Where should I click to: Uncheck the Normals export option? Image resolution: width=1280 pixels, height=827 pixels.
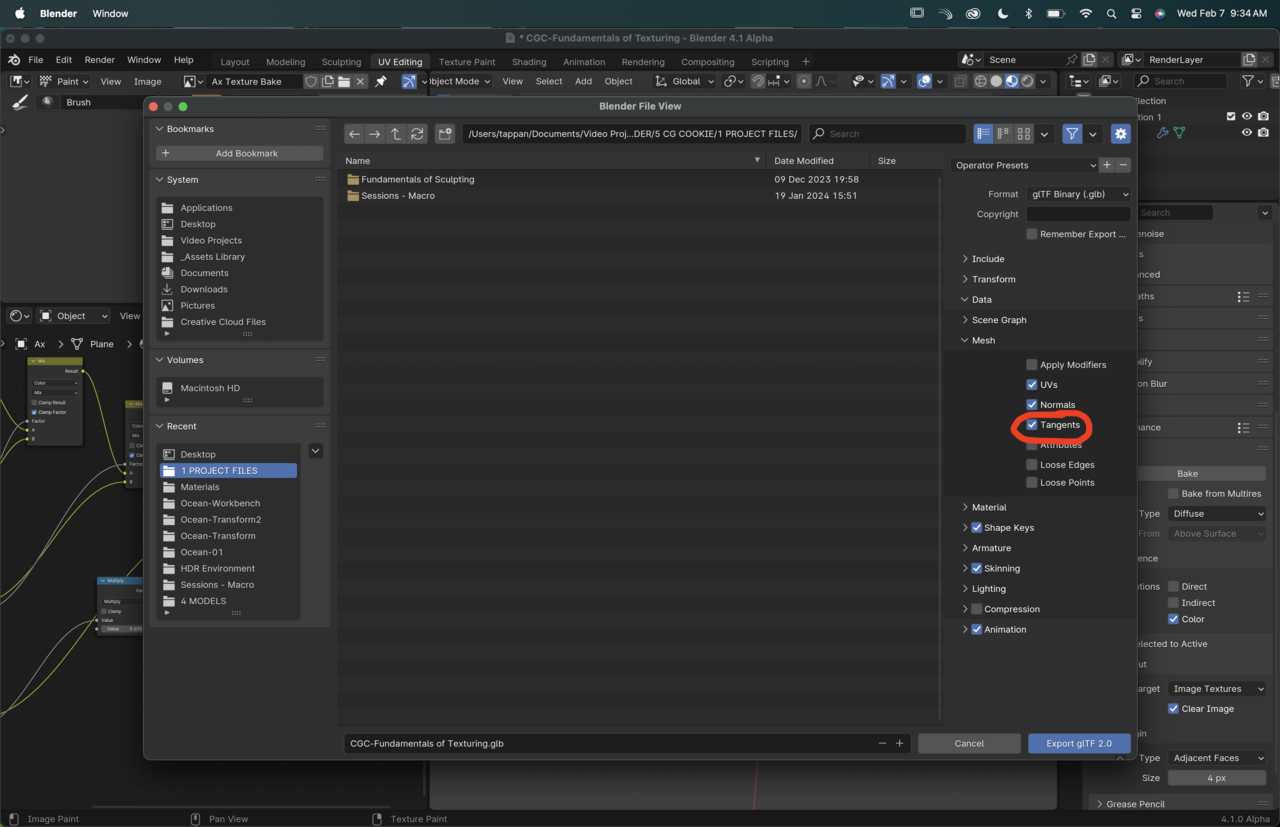click(1032, 405)
